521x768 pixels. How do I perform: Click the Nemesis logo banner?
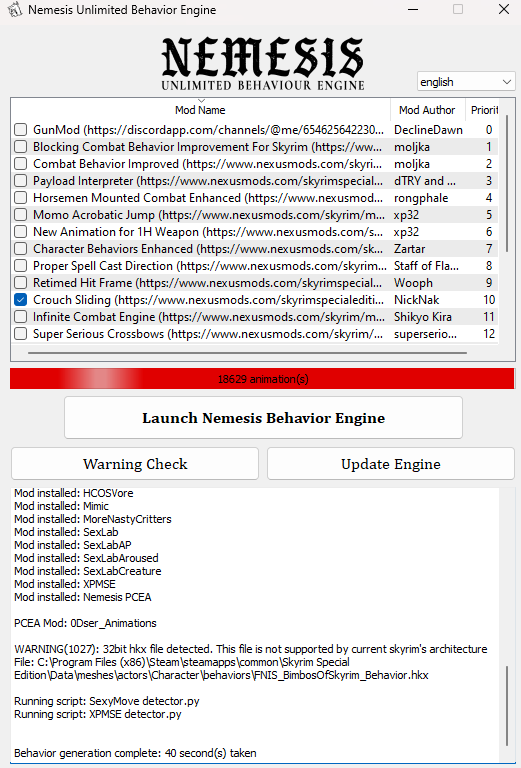point(263,64)
